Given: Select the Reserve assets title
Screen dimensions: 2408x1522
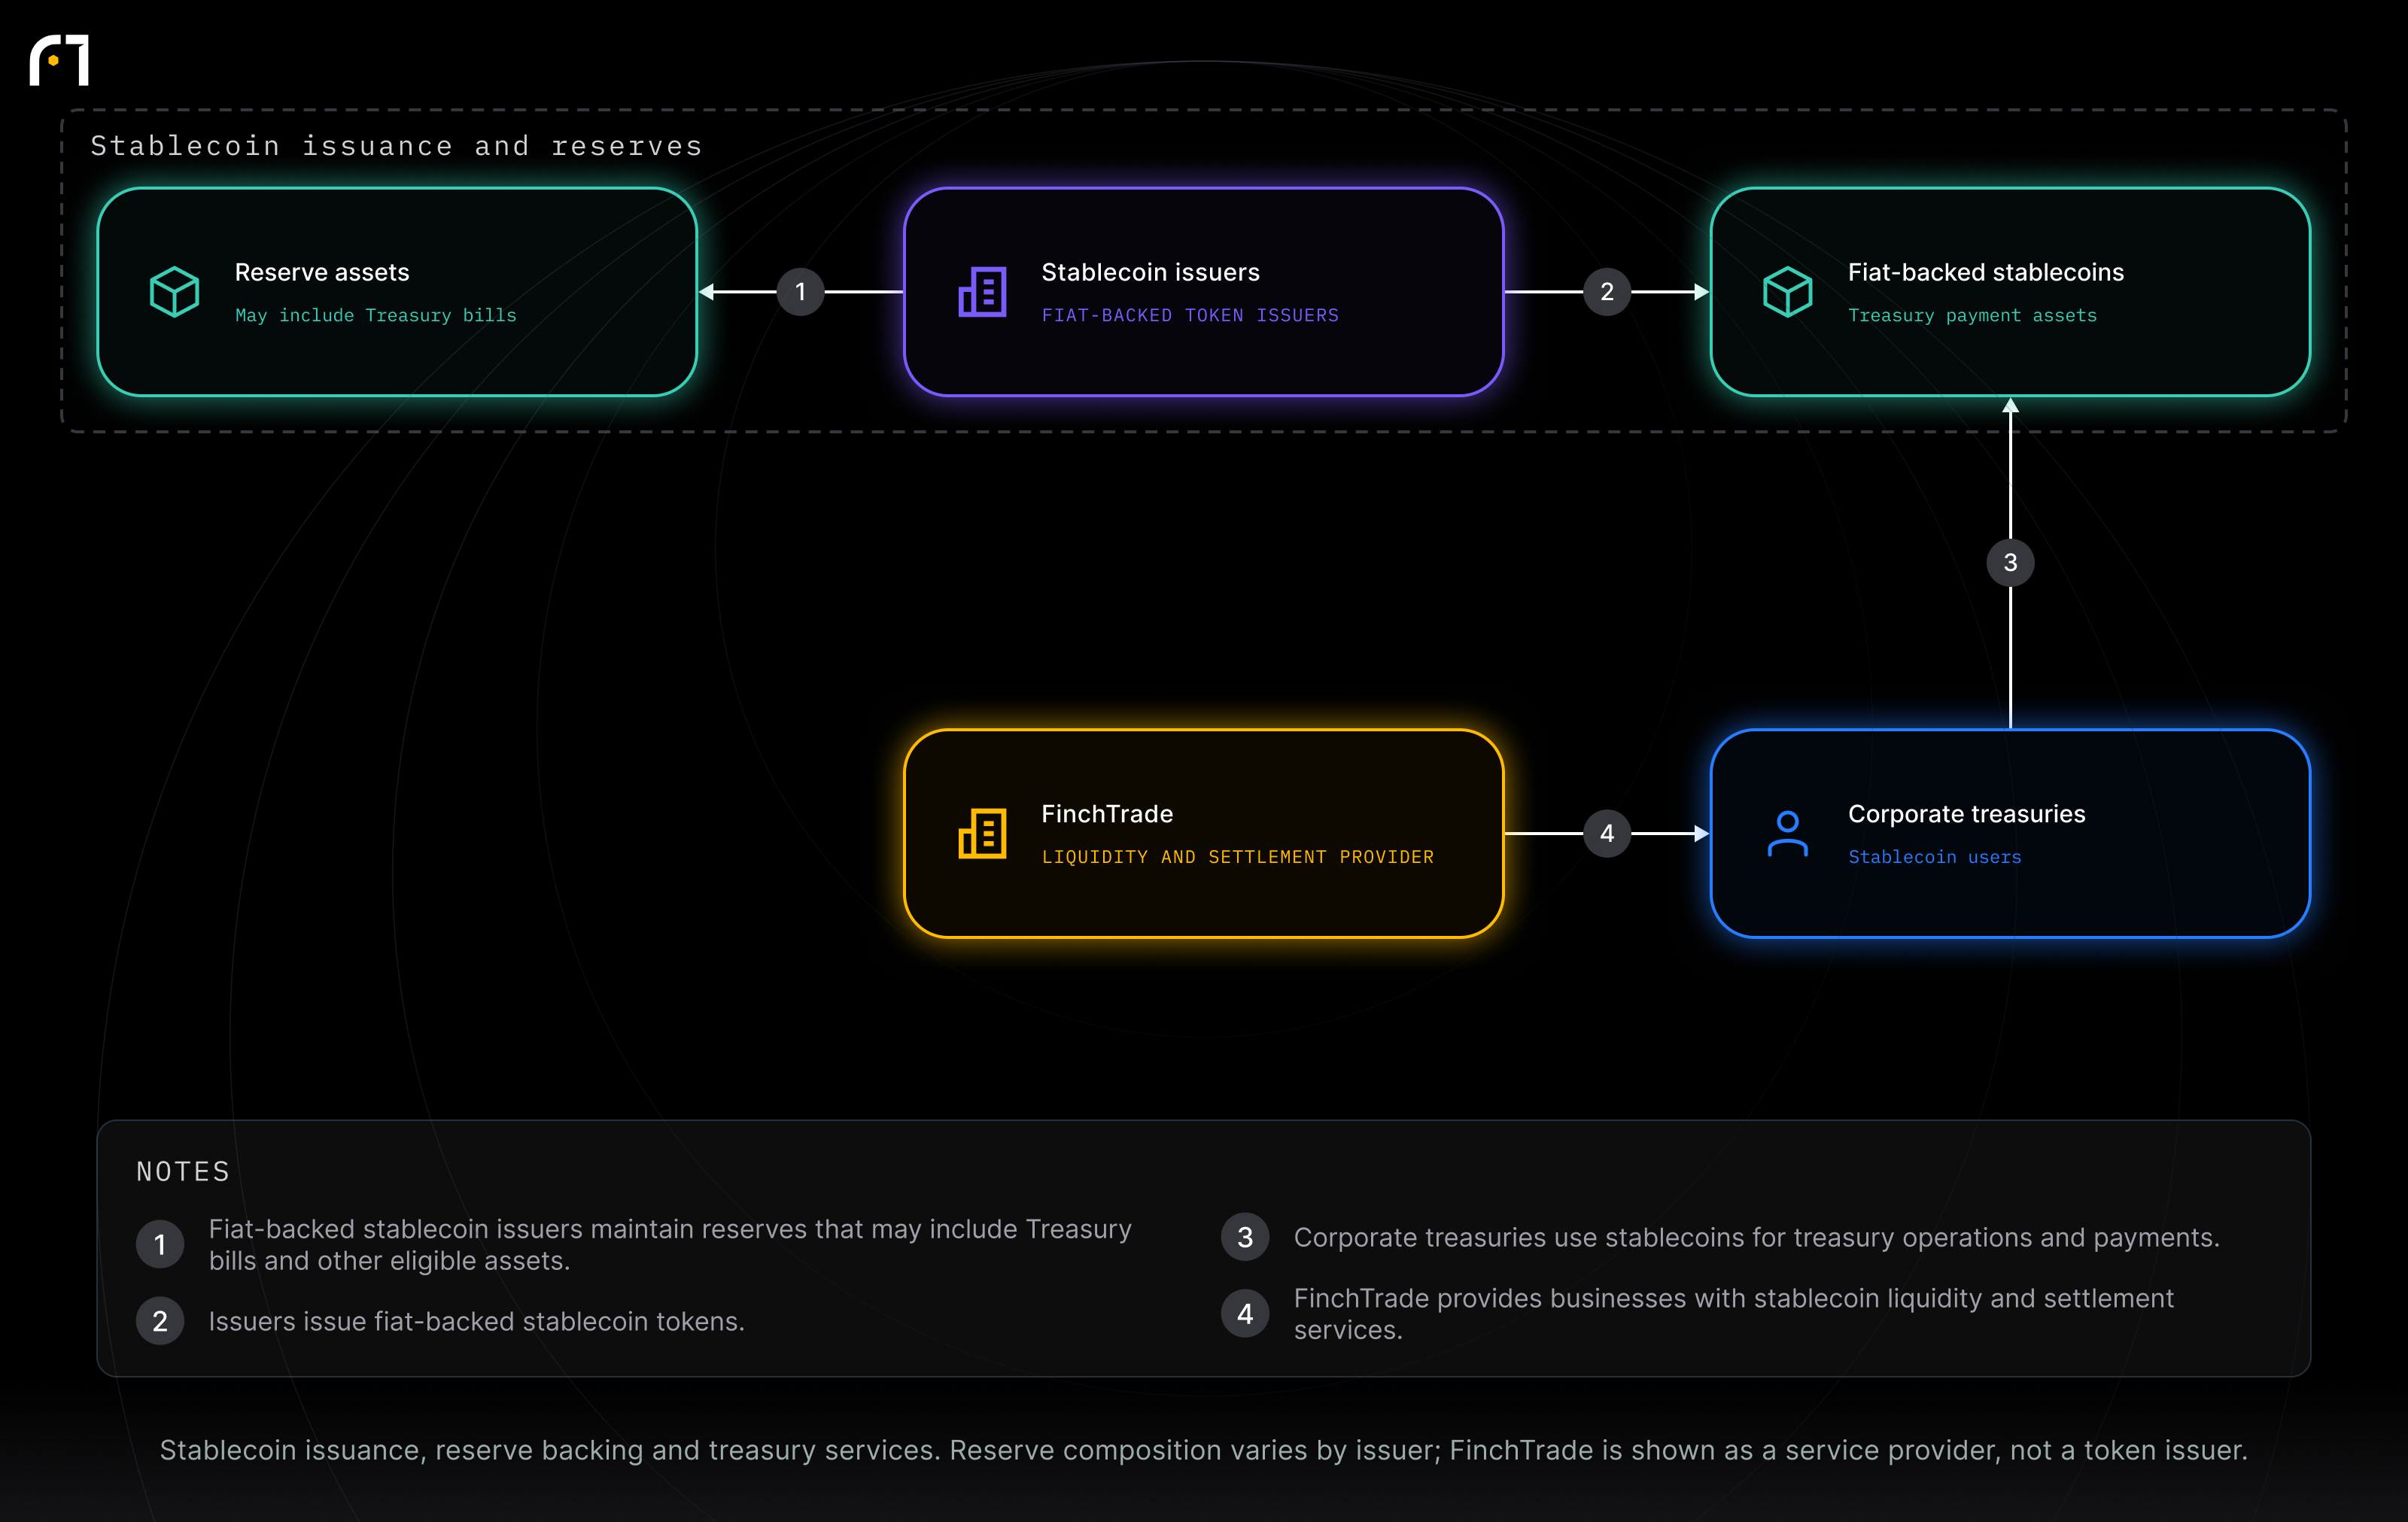Looking at the screenshot, I should point(322,272).
